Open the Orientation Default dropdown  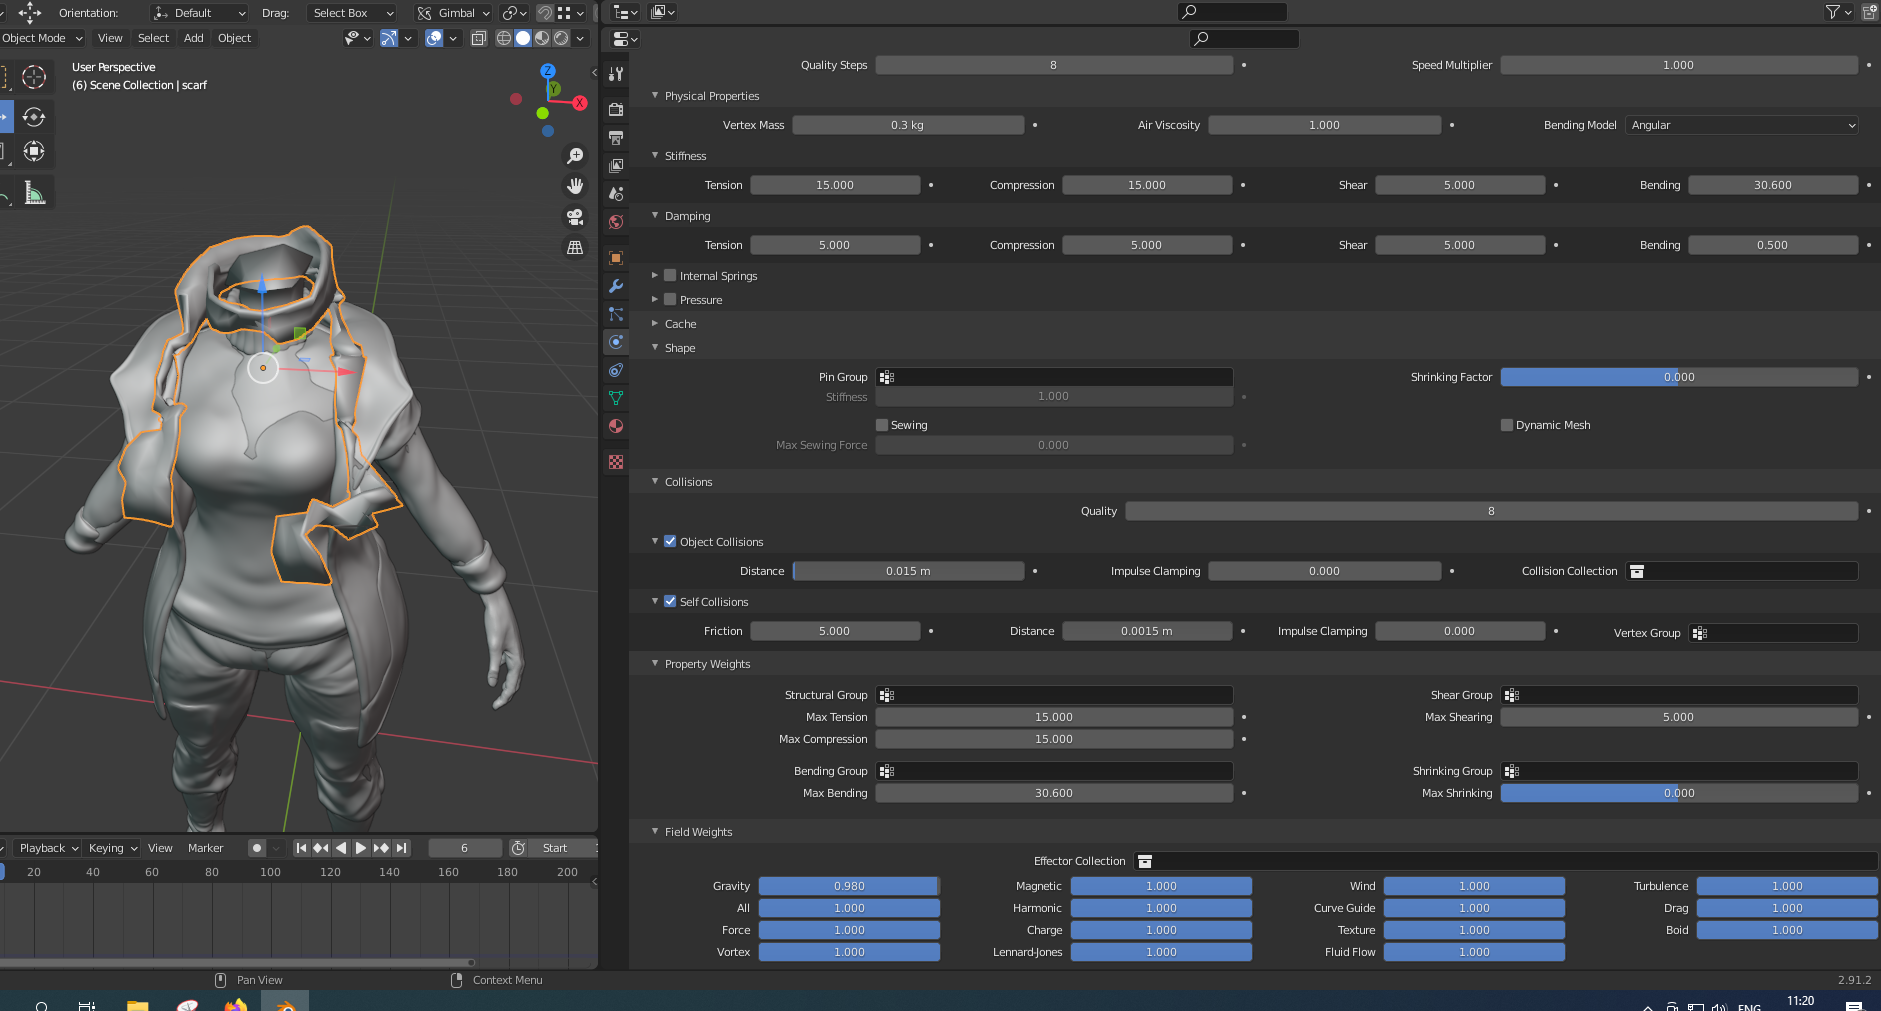click(199, 13)
